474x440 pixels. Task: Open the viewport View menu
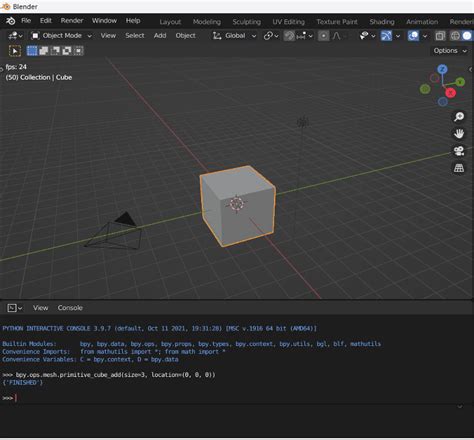click(108, 36)
